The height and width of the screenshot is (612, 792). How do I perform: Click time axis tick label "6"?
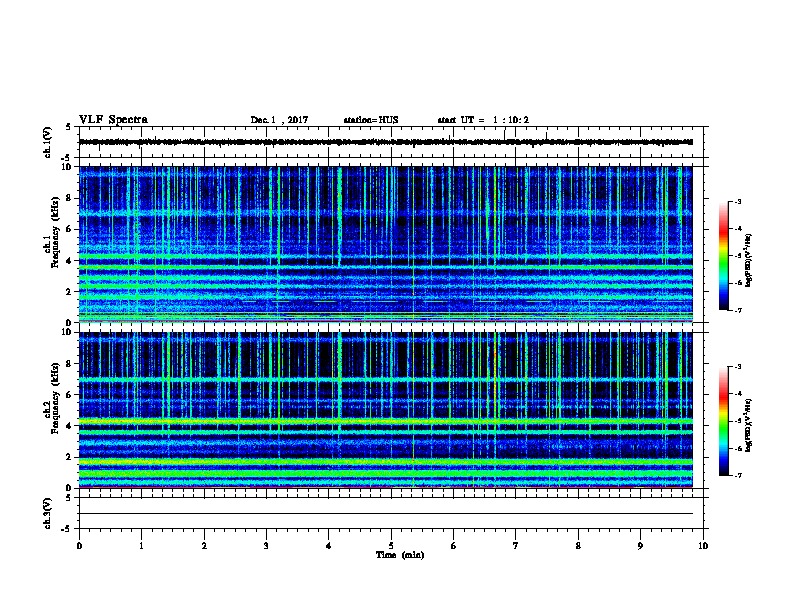454,546
